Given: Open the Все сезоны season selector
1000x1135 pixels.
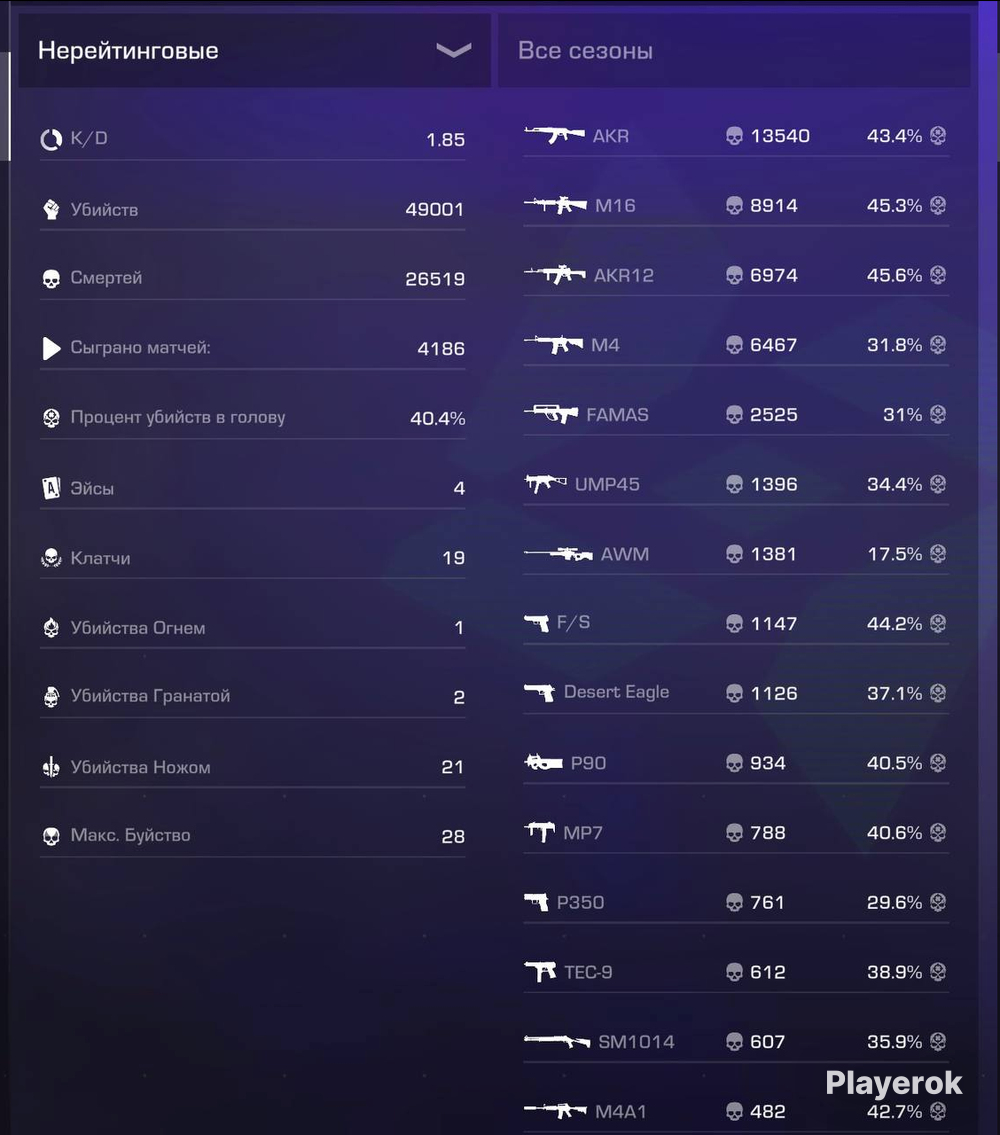Looking at the screenshot, I should [734, 51].
